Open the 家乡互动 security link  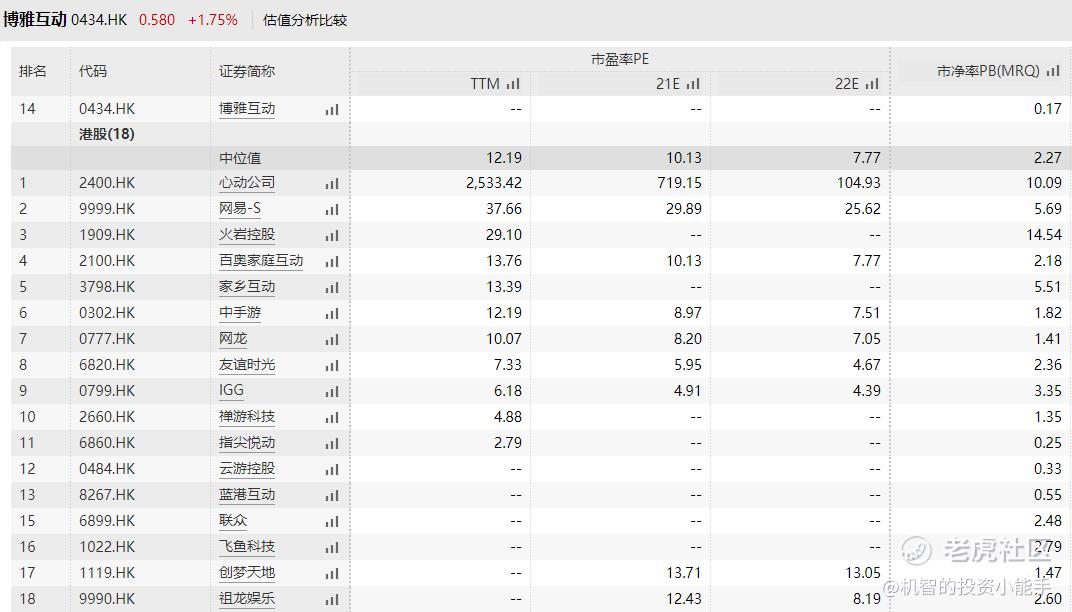[x=247, y=286]
